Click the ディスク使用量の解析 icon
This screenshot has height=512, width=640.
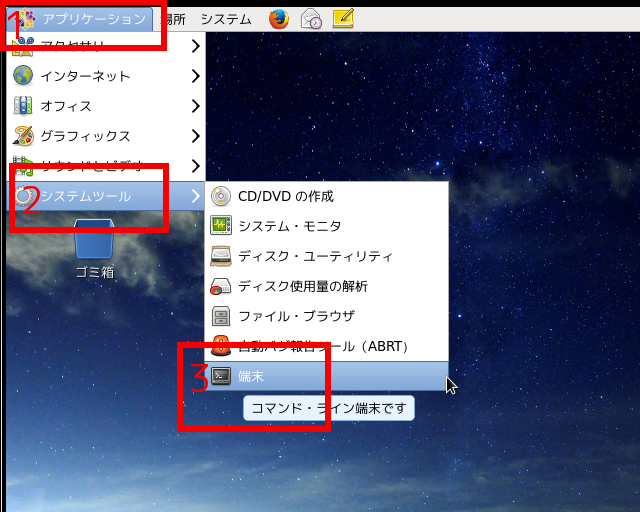(221, 286)
